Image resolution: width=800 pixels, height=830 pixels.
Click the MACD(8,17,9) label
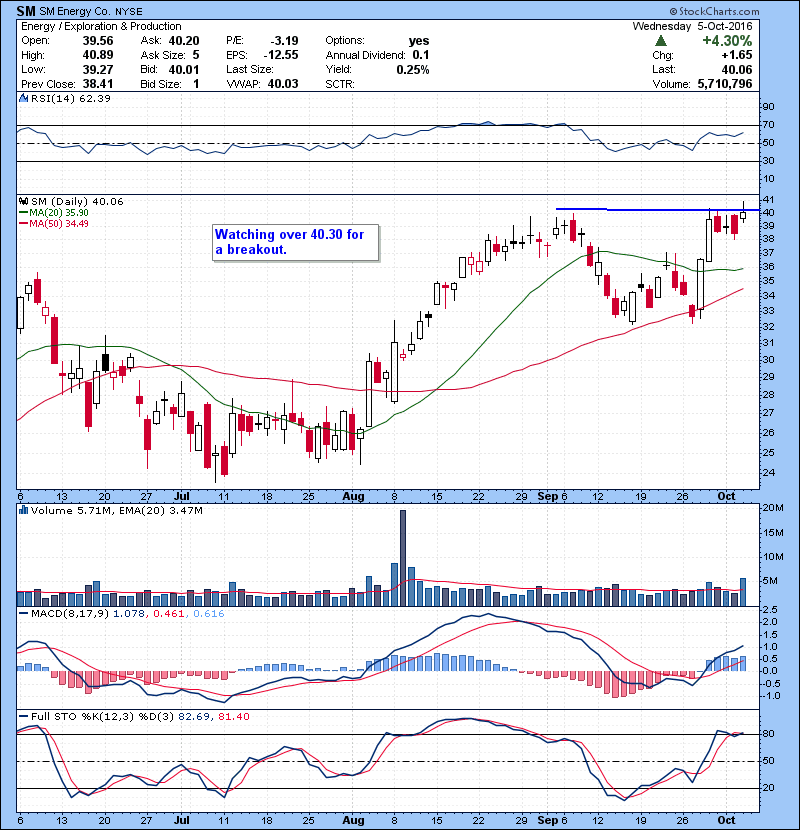point(70,614)
